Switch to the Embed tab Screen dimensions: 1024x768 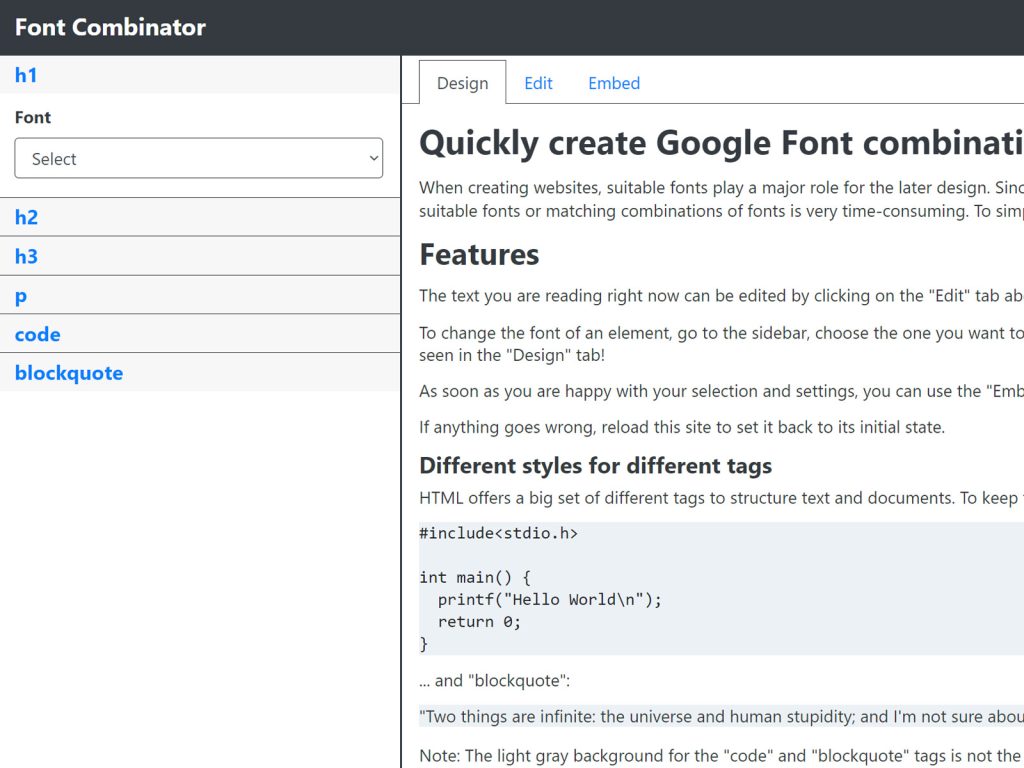tap(613, 83)
